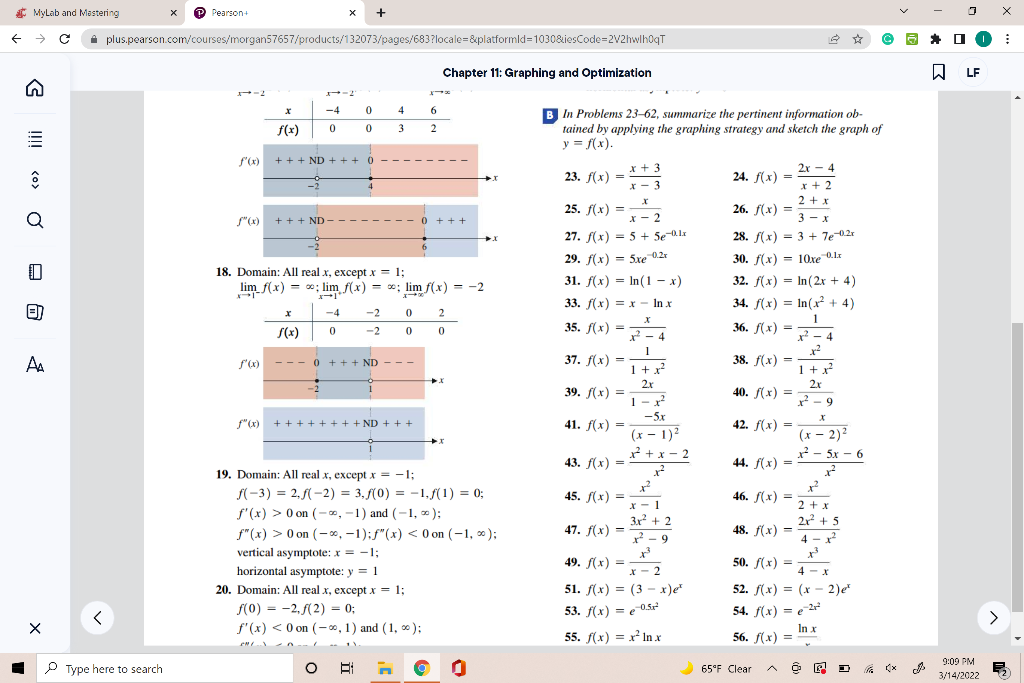Click the muted volume icon
The height and width of the screenshot is (683, 1024).
tap(891, 669)
